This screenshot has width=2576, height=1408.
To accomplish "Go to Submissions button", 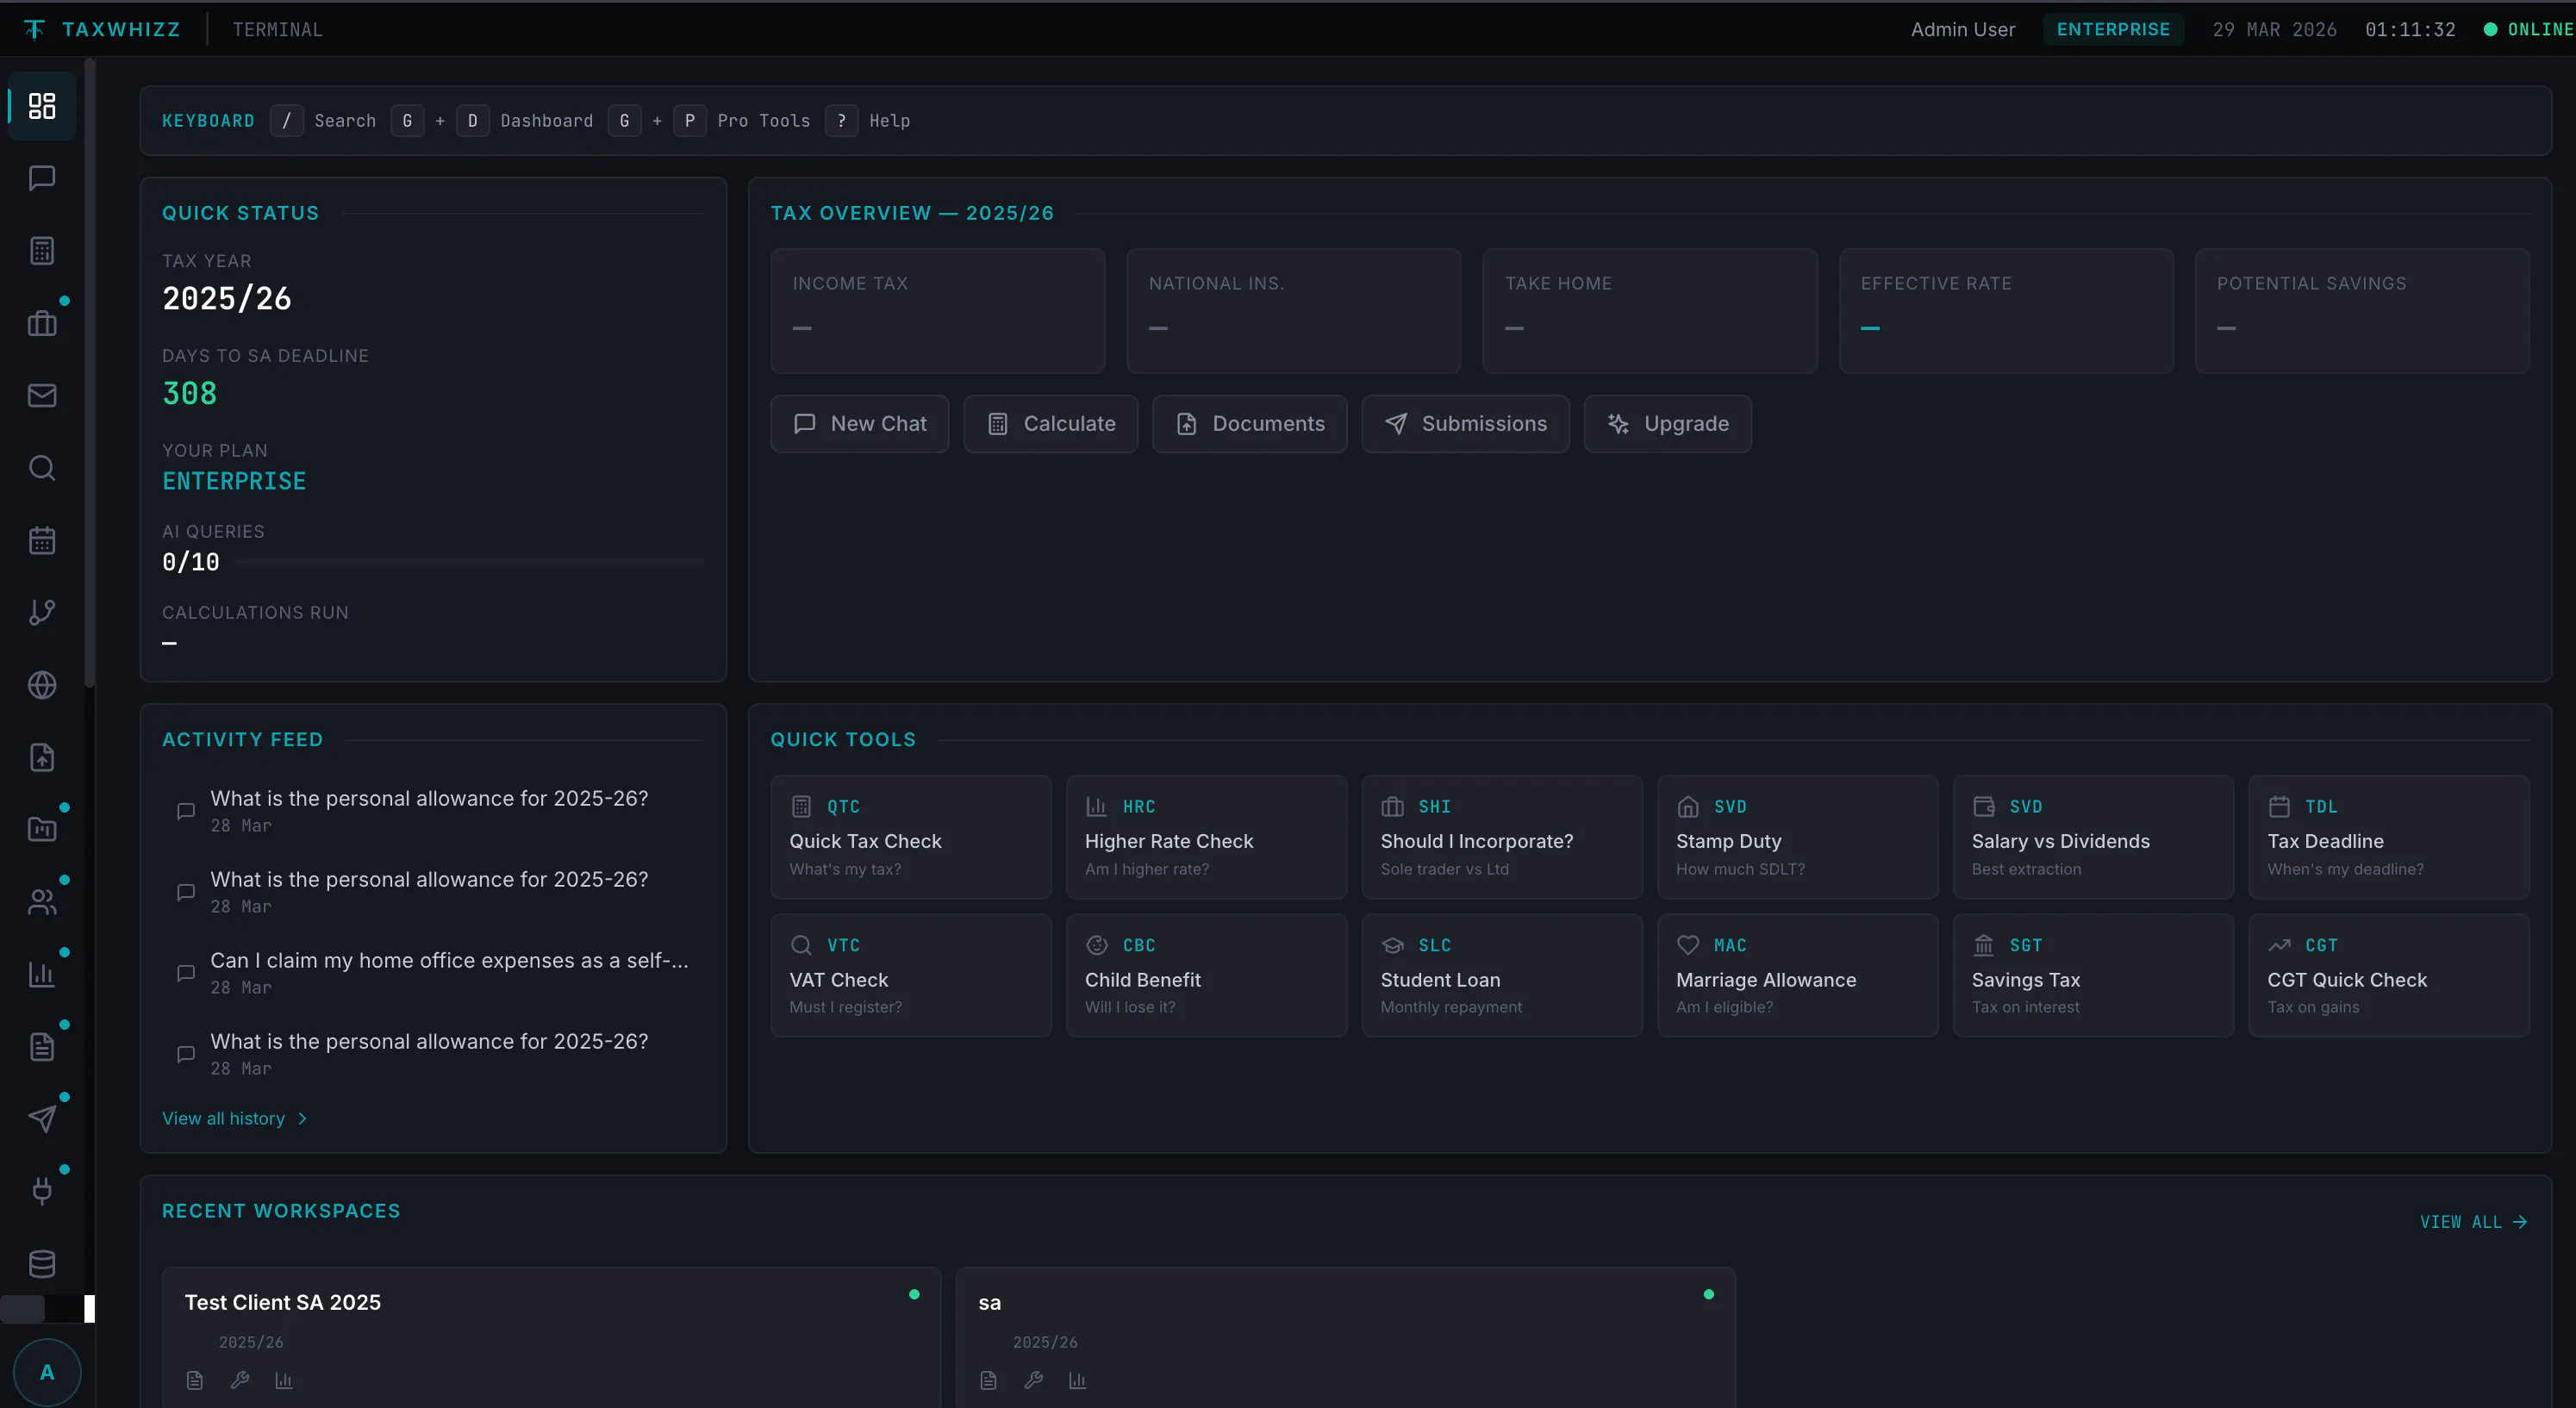I will coord(1466,424).
